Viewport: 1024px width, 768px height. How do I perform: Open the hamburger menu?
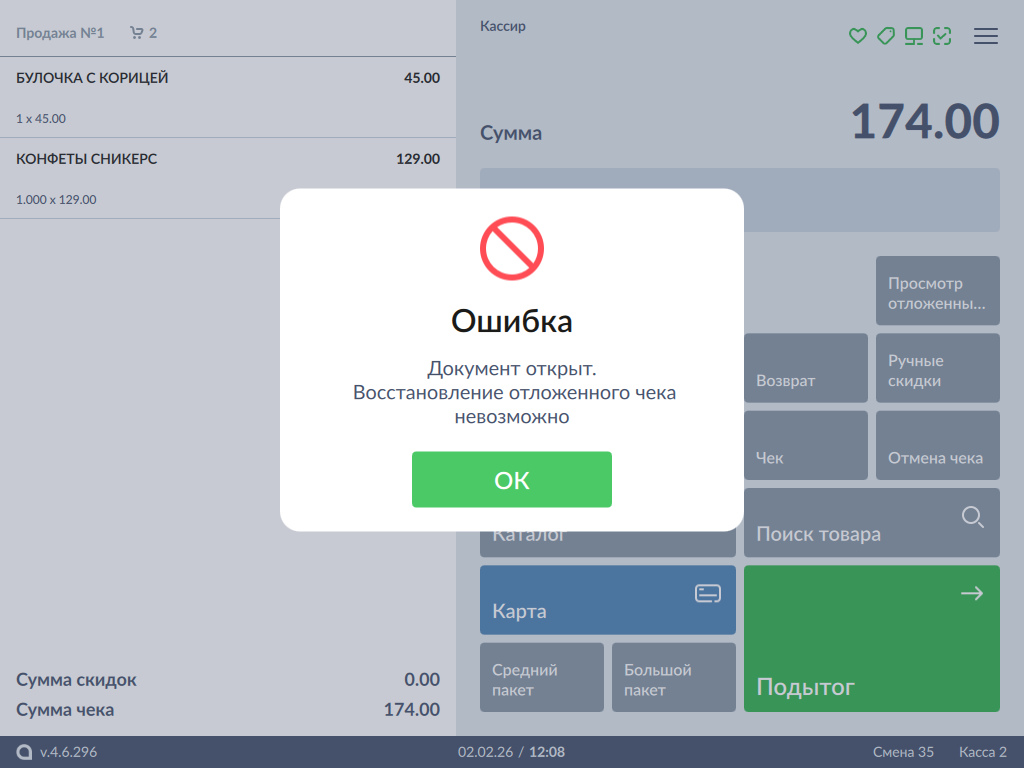tap(986, 36)
